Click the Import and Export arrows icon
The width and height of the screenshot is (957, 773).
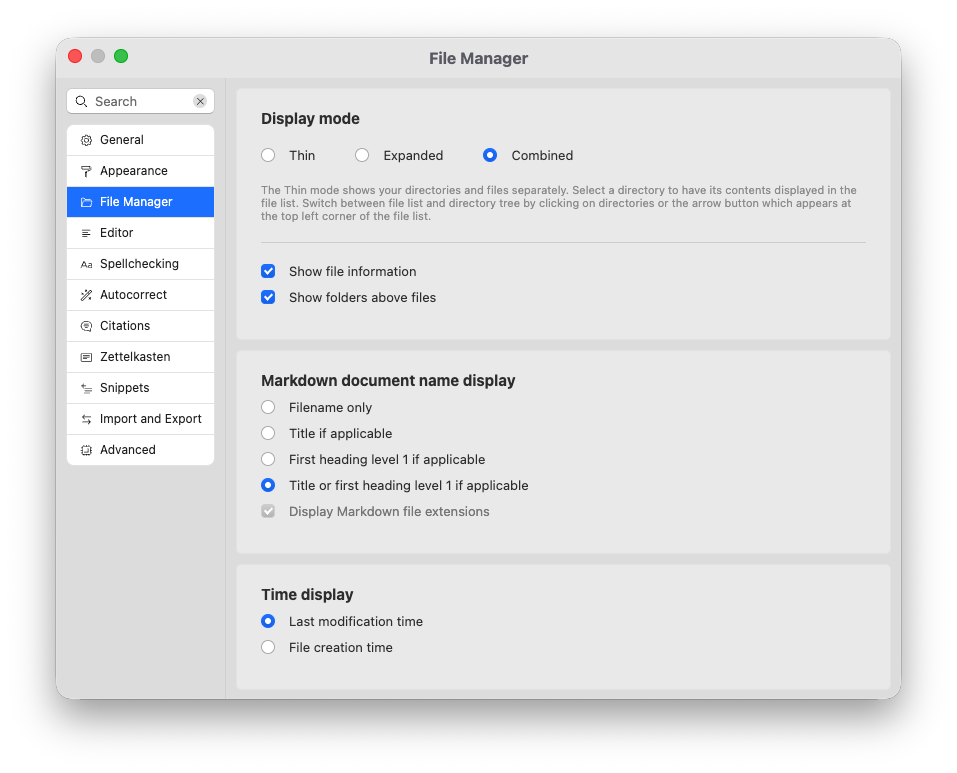85,418
